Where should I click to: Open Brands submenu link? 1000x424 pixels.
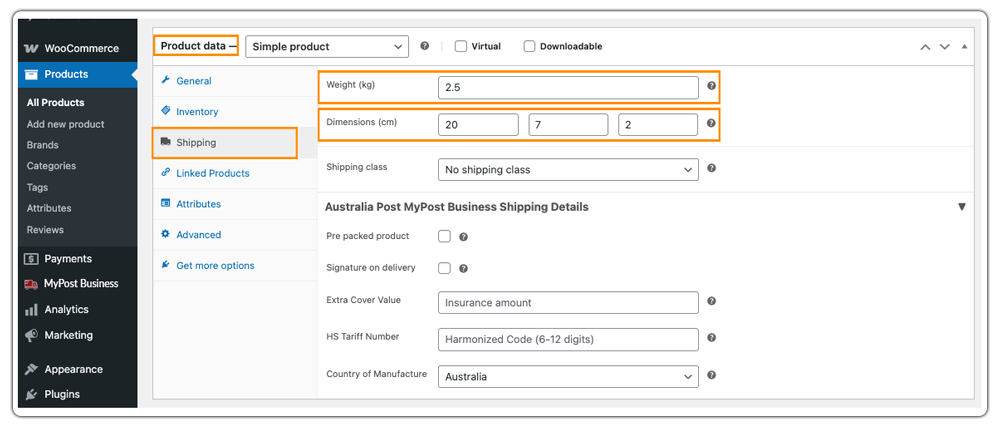43,145
